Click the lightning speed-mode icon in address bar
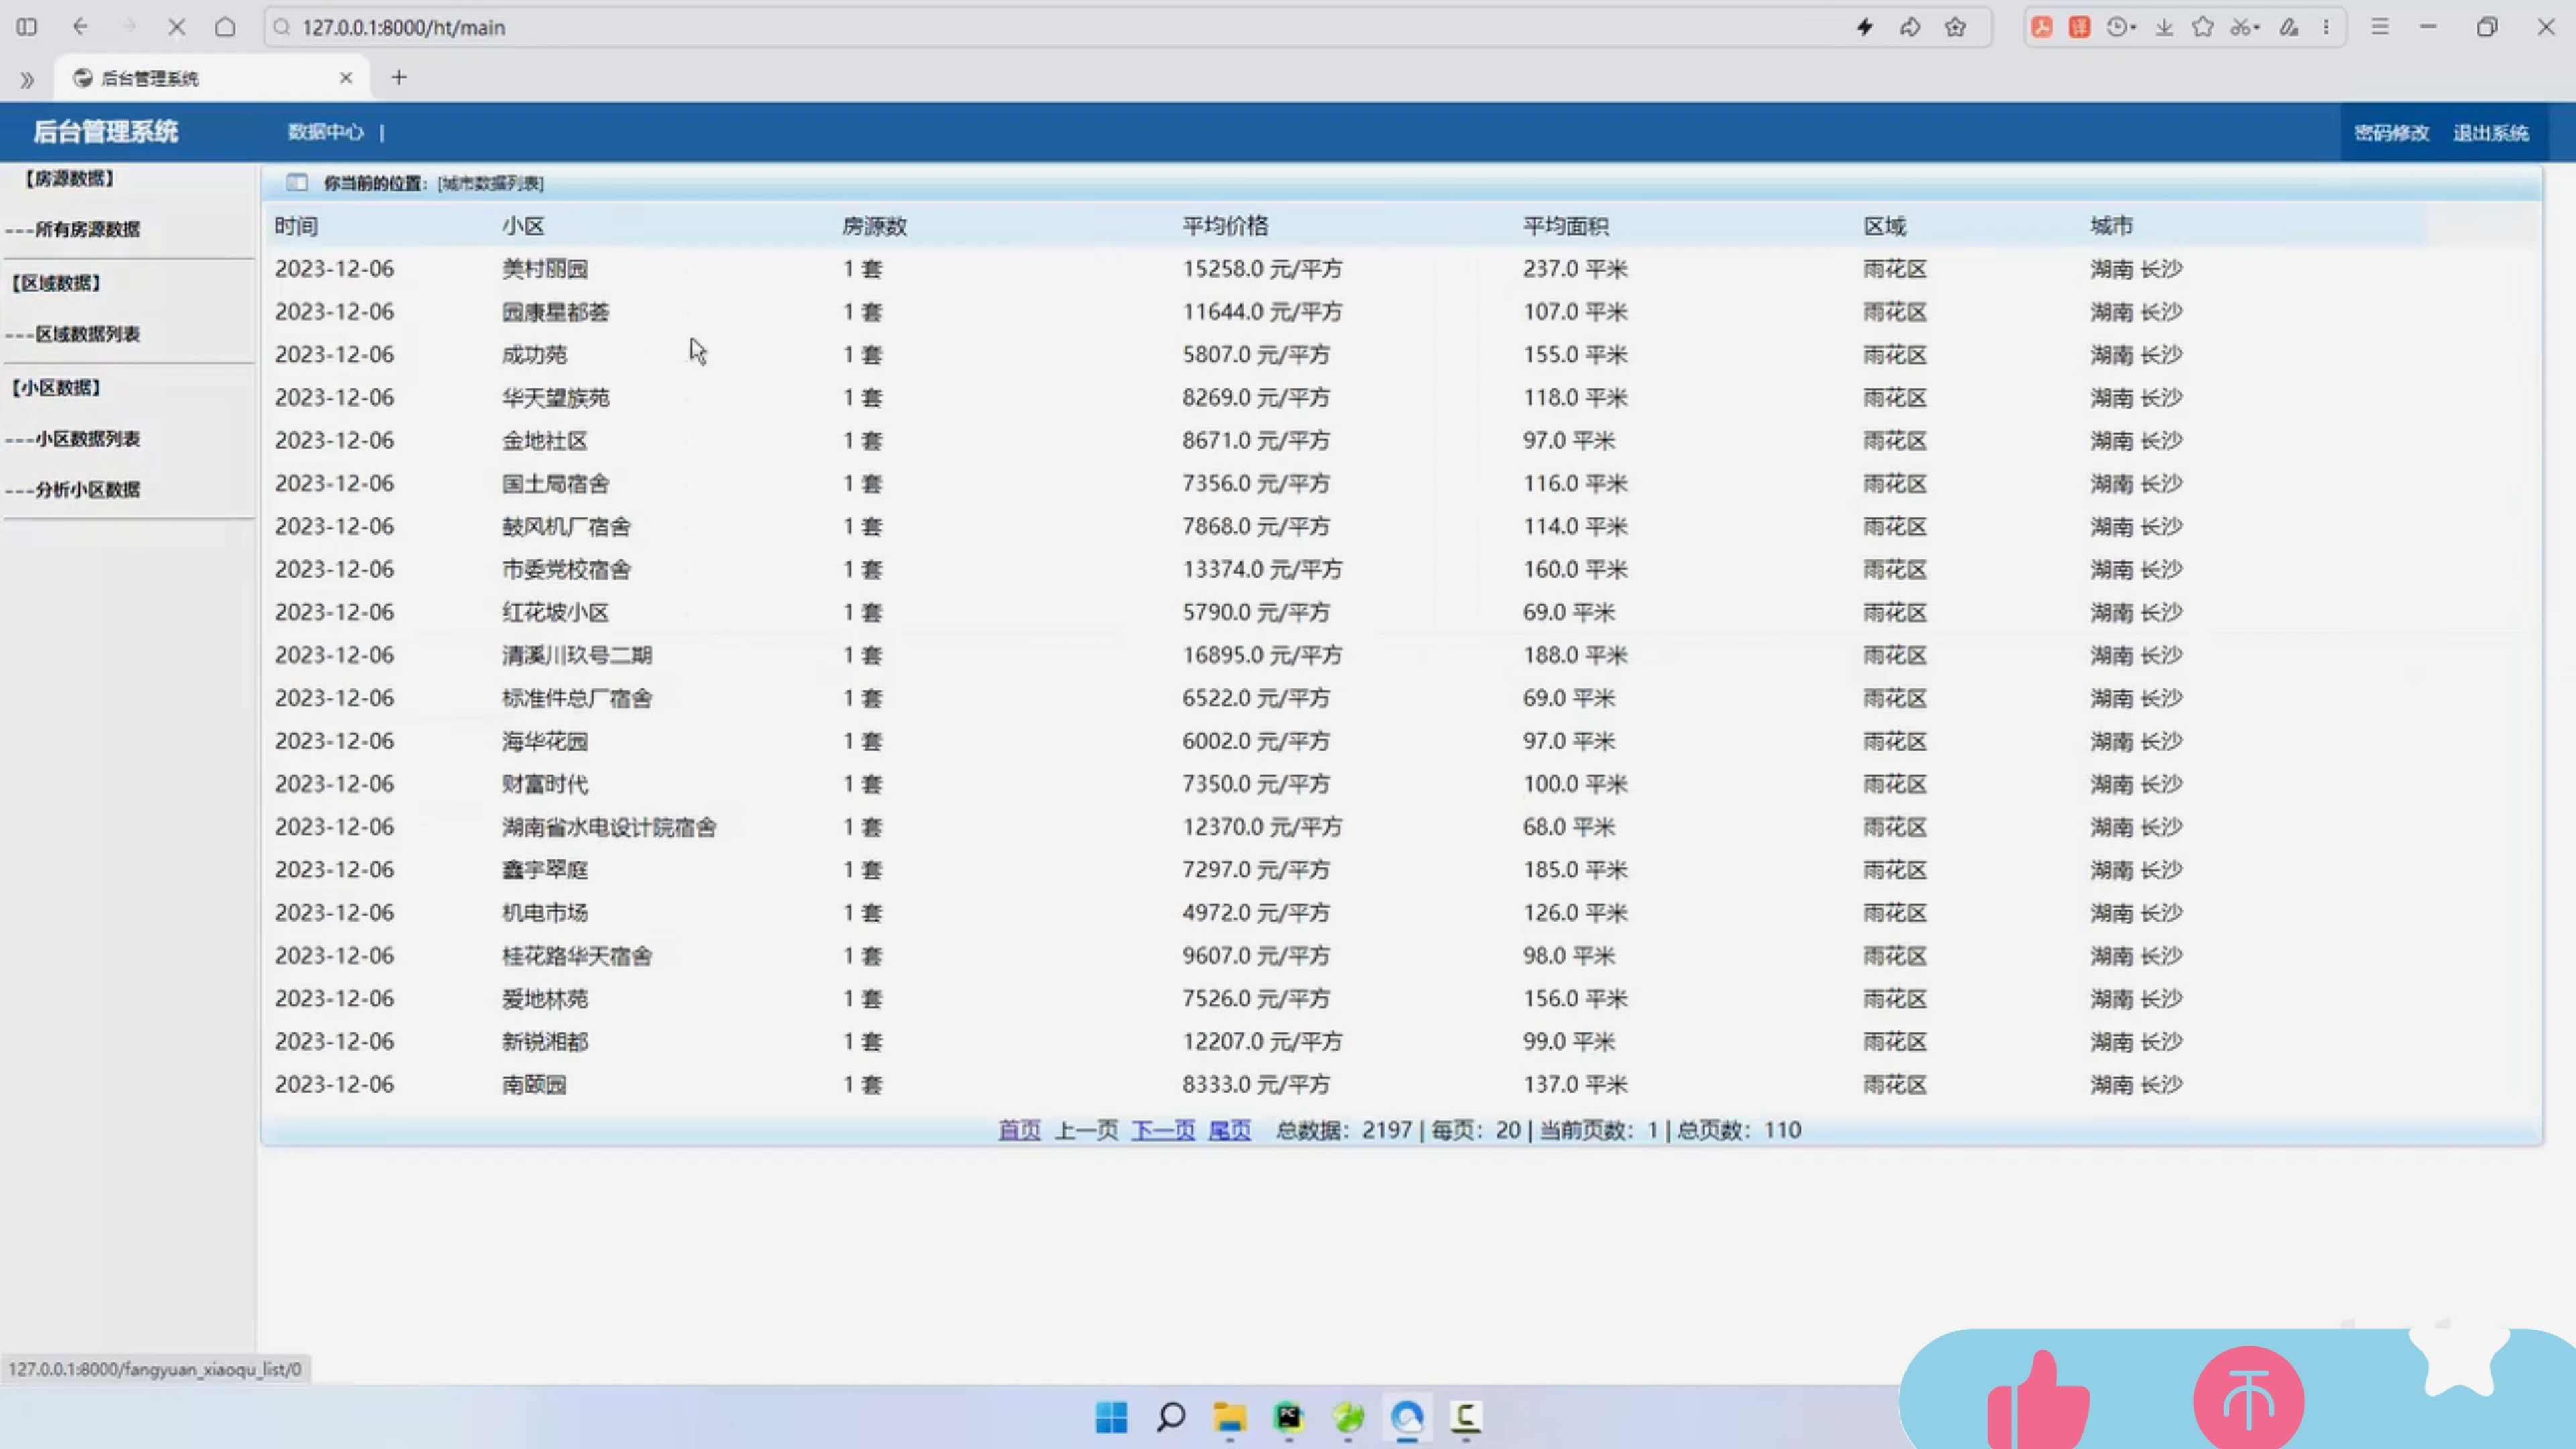 pyautogui.click(x=1864, y=27)
